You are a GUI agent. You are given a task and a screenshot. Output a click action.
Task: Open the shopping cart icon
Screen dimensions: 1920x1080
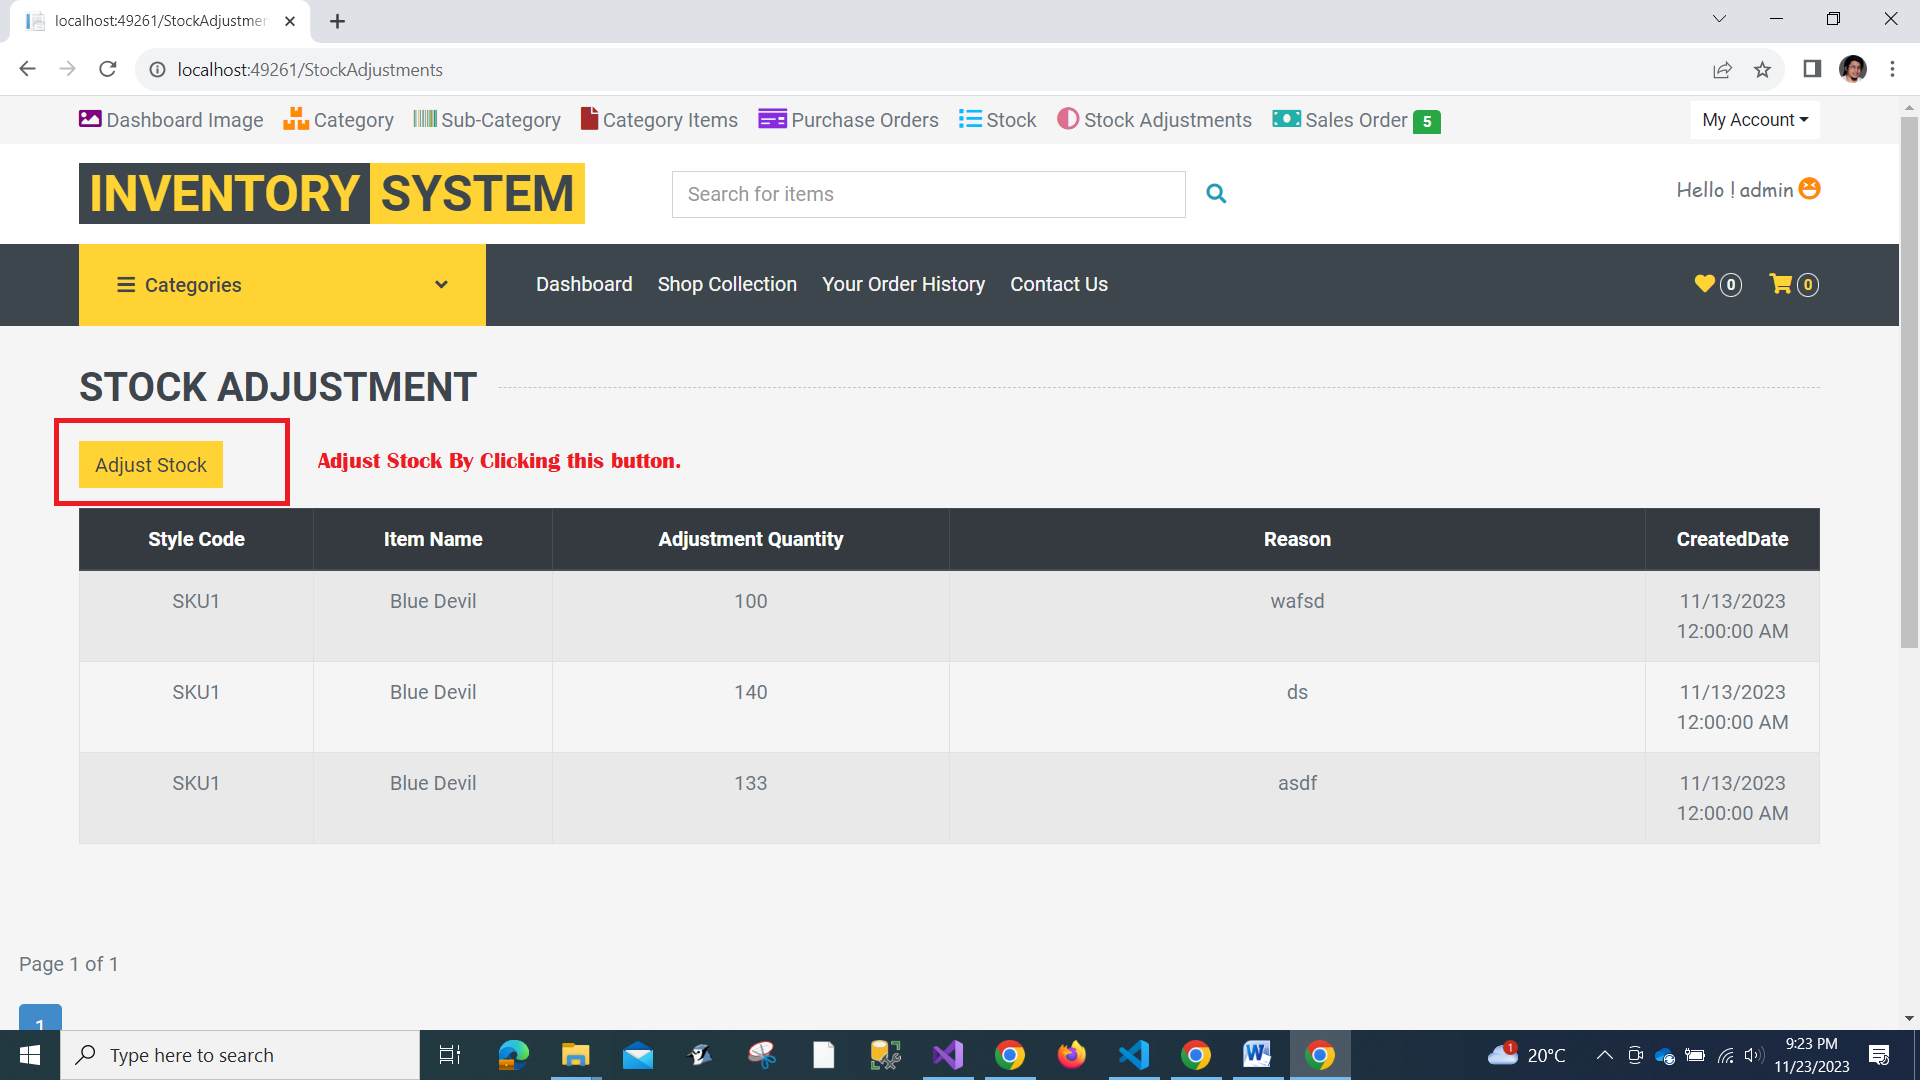pyautogui.click(x=1781, y=284)
